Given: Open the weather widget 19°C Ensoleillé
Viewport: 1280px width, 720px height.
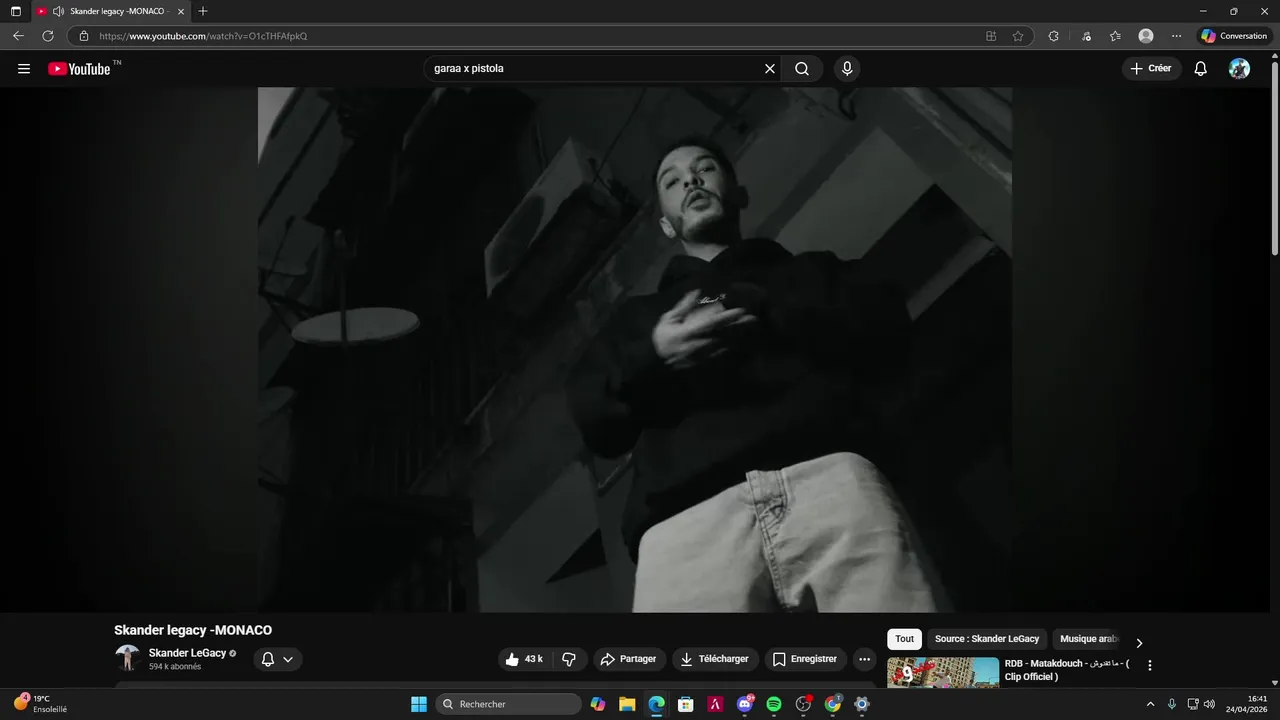Looking at the screenshot, I should [x=40, y=704].
